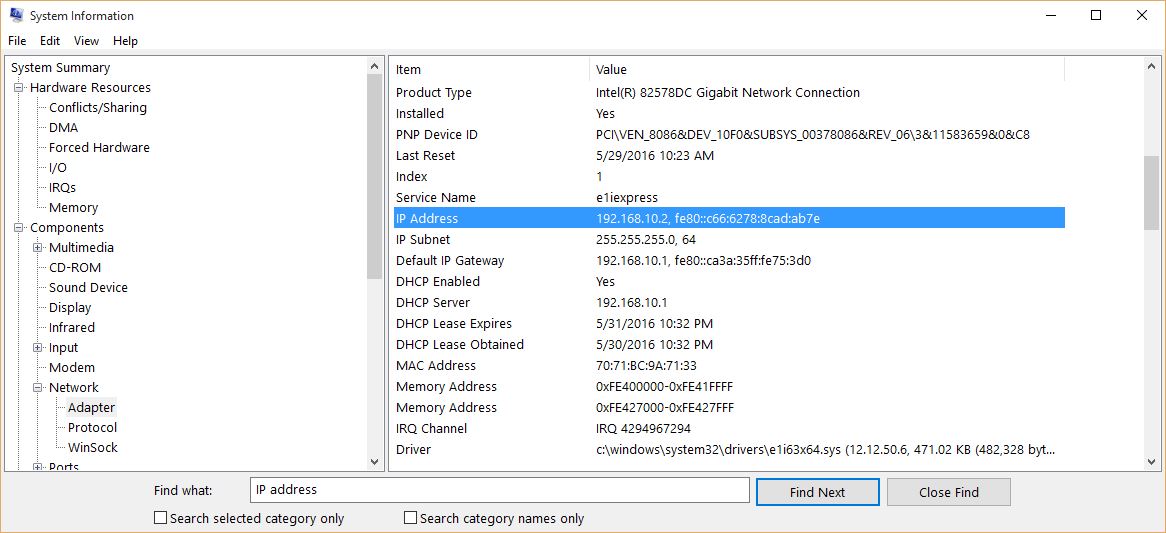Maximize the System Information window

pos(1096,16)
